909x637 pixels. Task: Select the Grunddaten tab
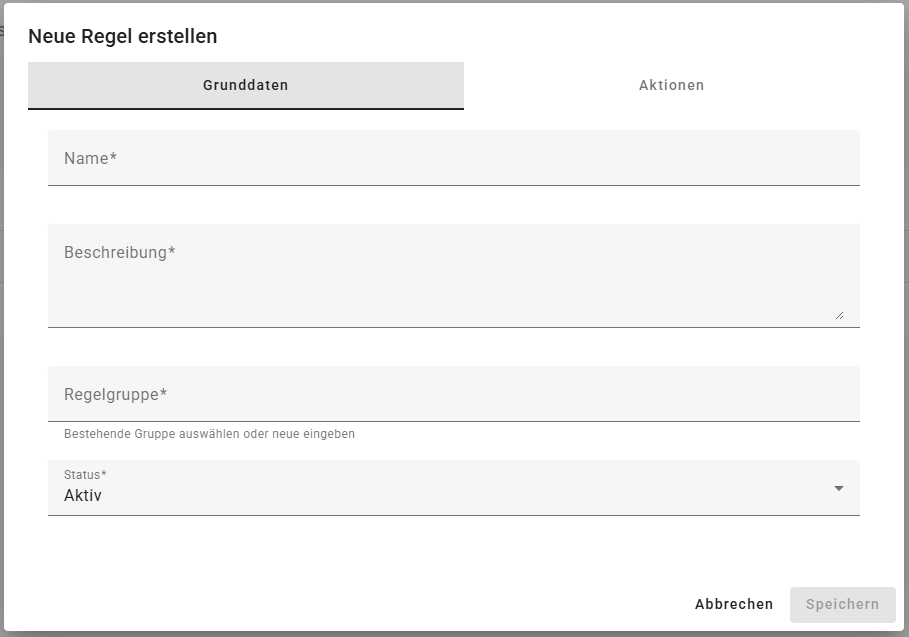(245, 86)
